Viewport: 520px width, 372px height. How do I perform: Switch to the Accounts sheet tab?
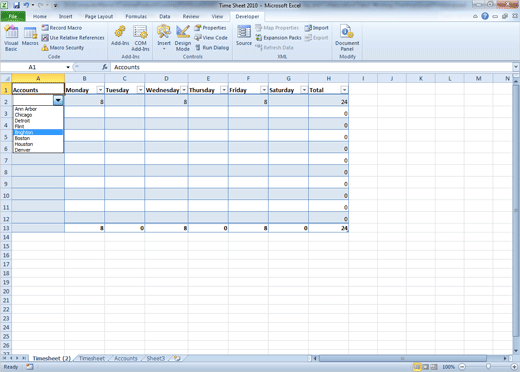[x=126, y=358]
